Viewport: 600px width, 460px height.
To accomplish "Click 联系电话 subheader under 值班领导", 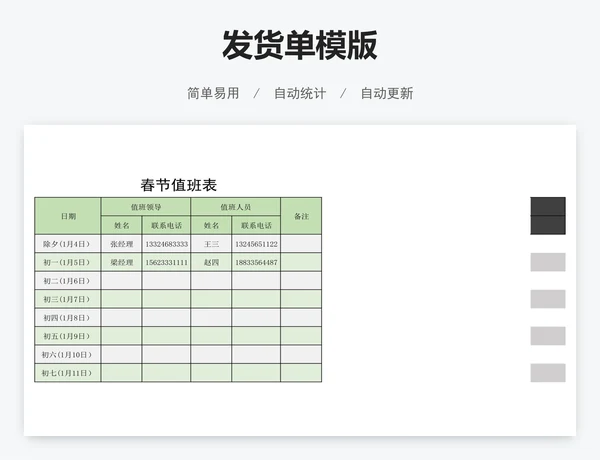I will tap(166, 225).
